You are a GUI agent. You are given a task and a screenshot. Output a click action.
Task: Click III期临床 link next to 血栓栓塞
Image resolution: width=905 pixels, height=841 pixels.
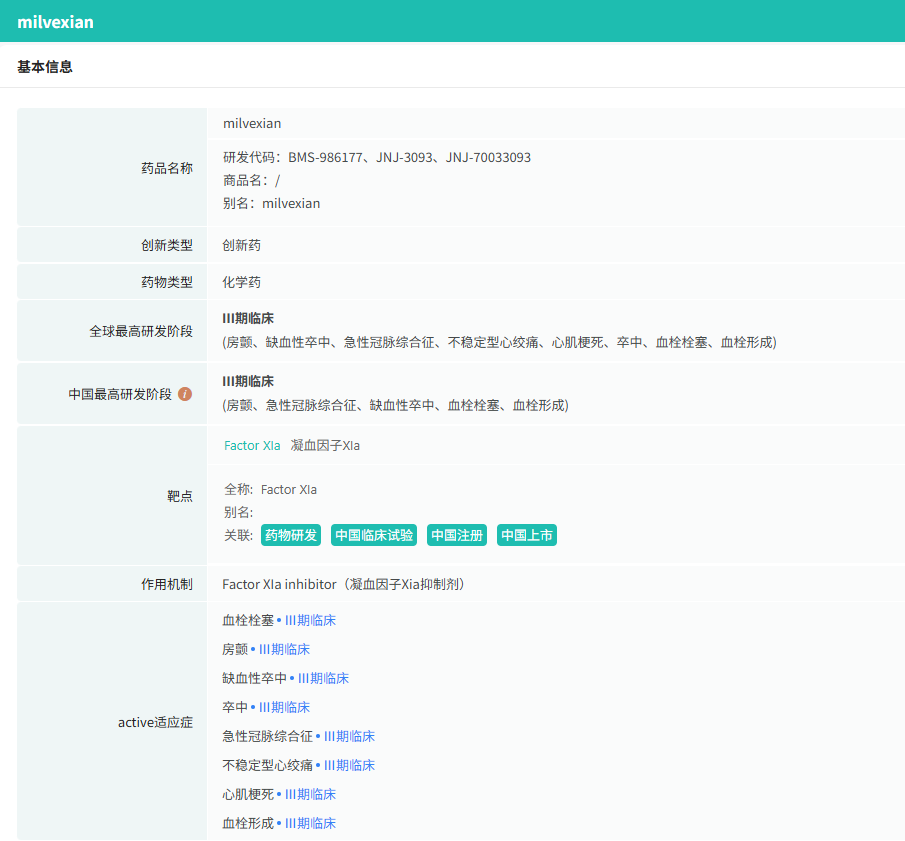[x=310, y=620]
